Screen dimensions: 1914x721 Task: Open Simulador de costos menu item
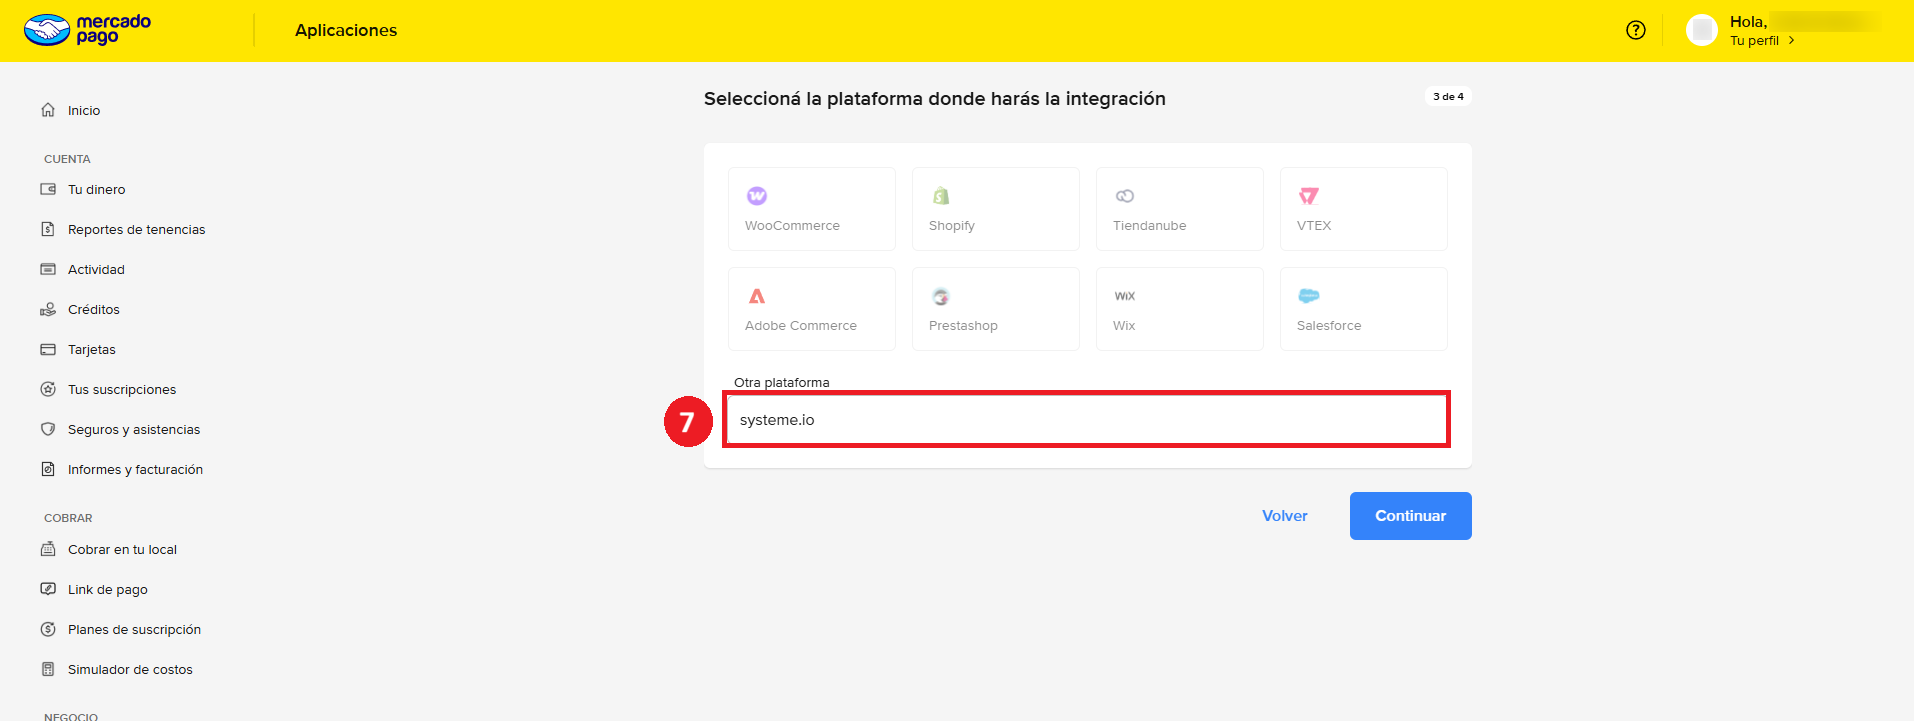pyautogui.click(x=130, y=669)
